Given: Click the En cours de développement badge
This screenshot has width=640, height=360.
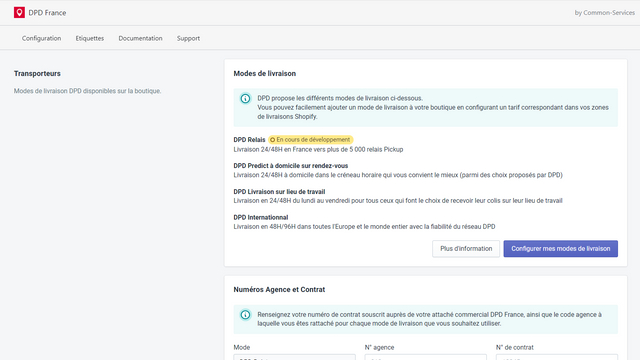Looking at the screenshot, I should click(311, 140).
